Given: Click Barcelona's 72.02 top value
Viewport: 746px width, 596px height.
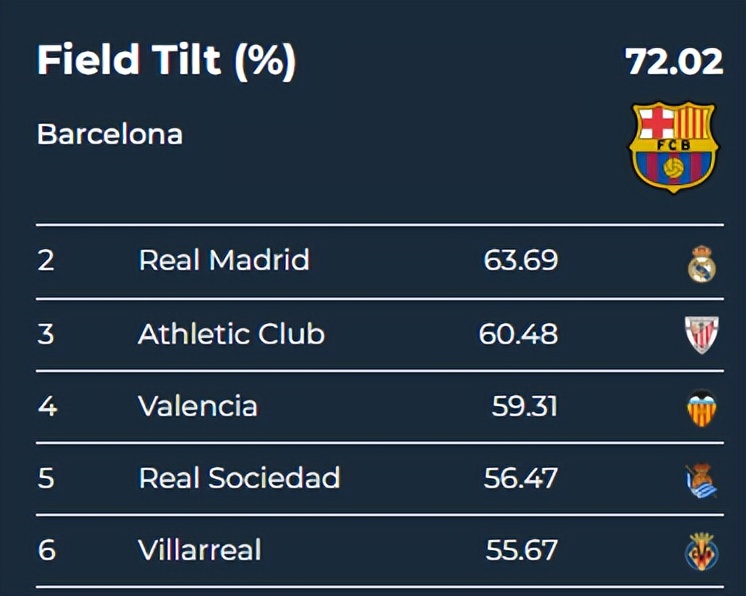Looking at the screenshot, I should click(x=674, y=62).
